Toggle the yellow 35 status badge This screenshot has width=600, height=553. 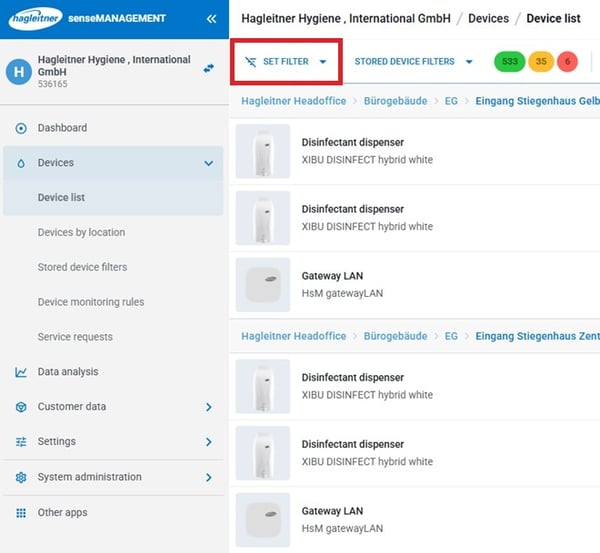coord(541,62)
